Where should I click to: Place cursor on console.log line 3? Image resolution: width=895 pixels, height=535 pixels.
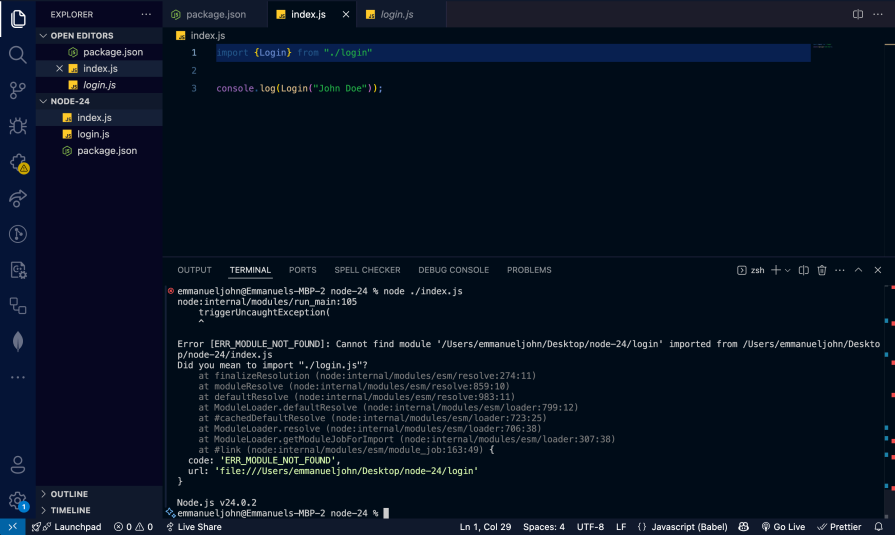(299, 89)
